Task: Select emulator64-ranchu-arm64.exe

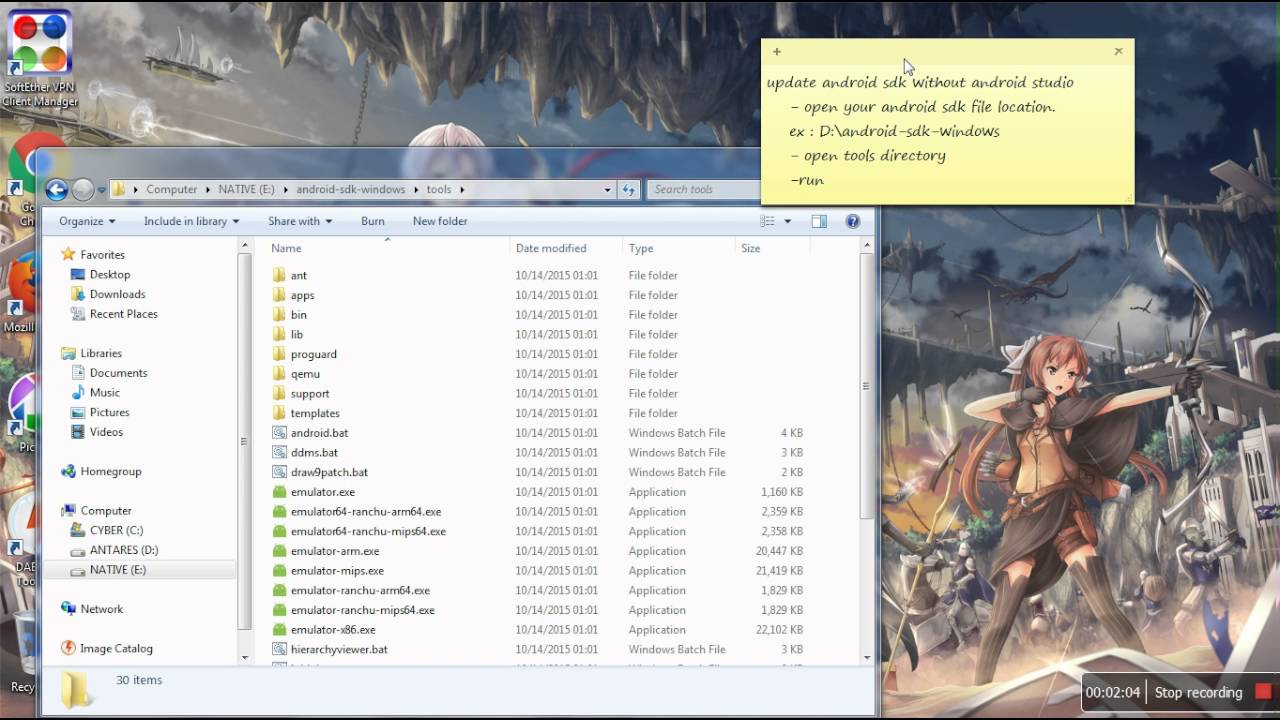Action: coord(366,511)
